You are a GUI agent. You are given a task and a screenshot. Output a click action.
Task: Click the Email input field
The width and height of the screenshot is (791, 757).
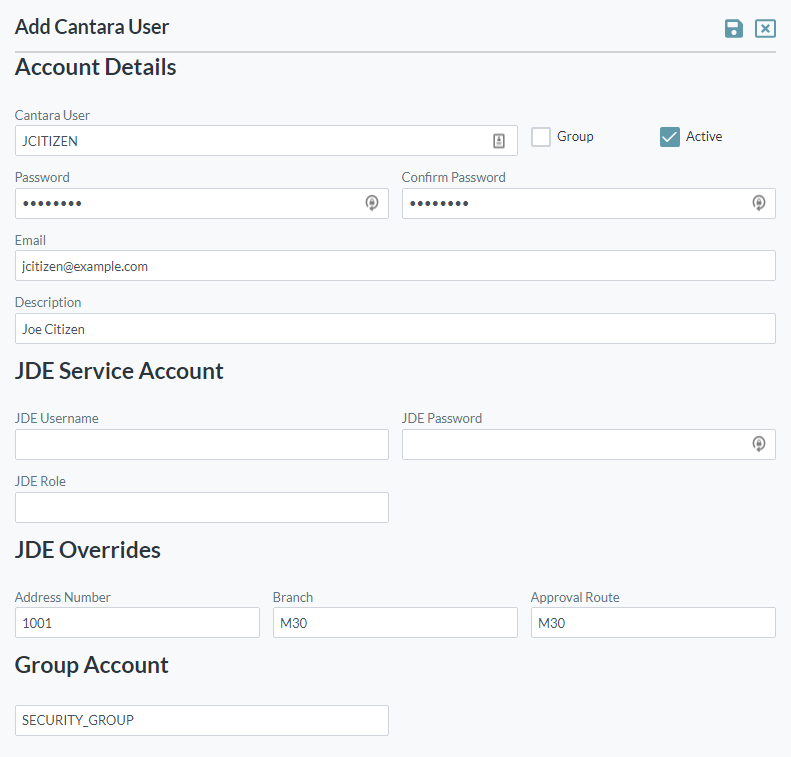coord(395,266)
